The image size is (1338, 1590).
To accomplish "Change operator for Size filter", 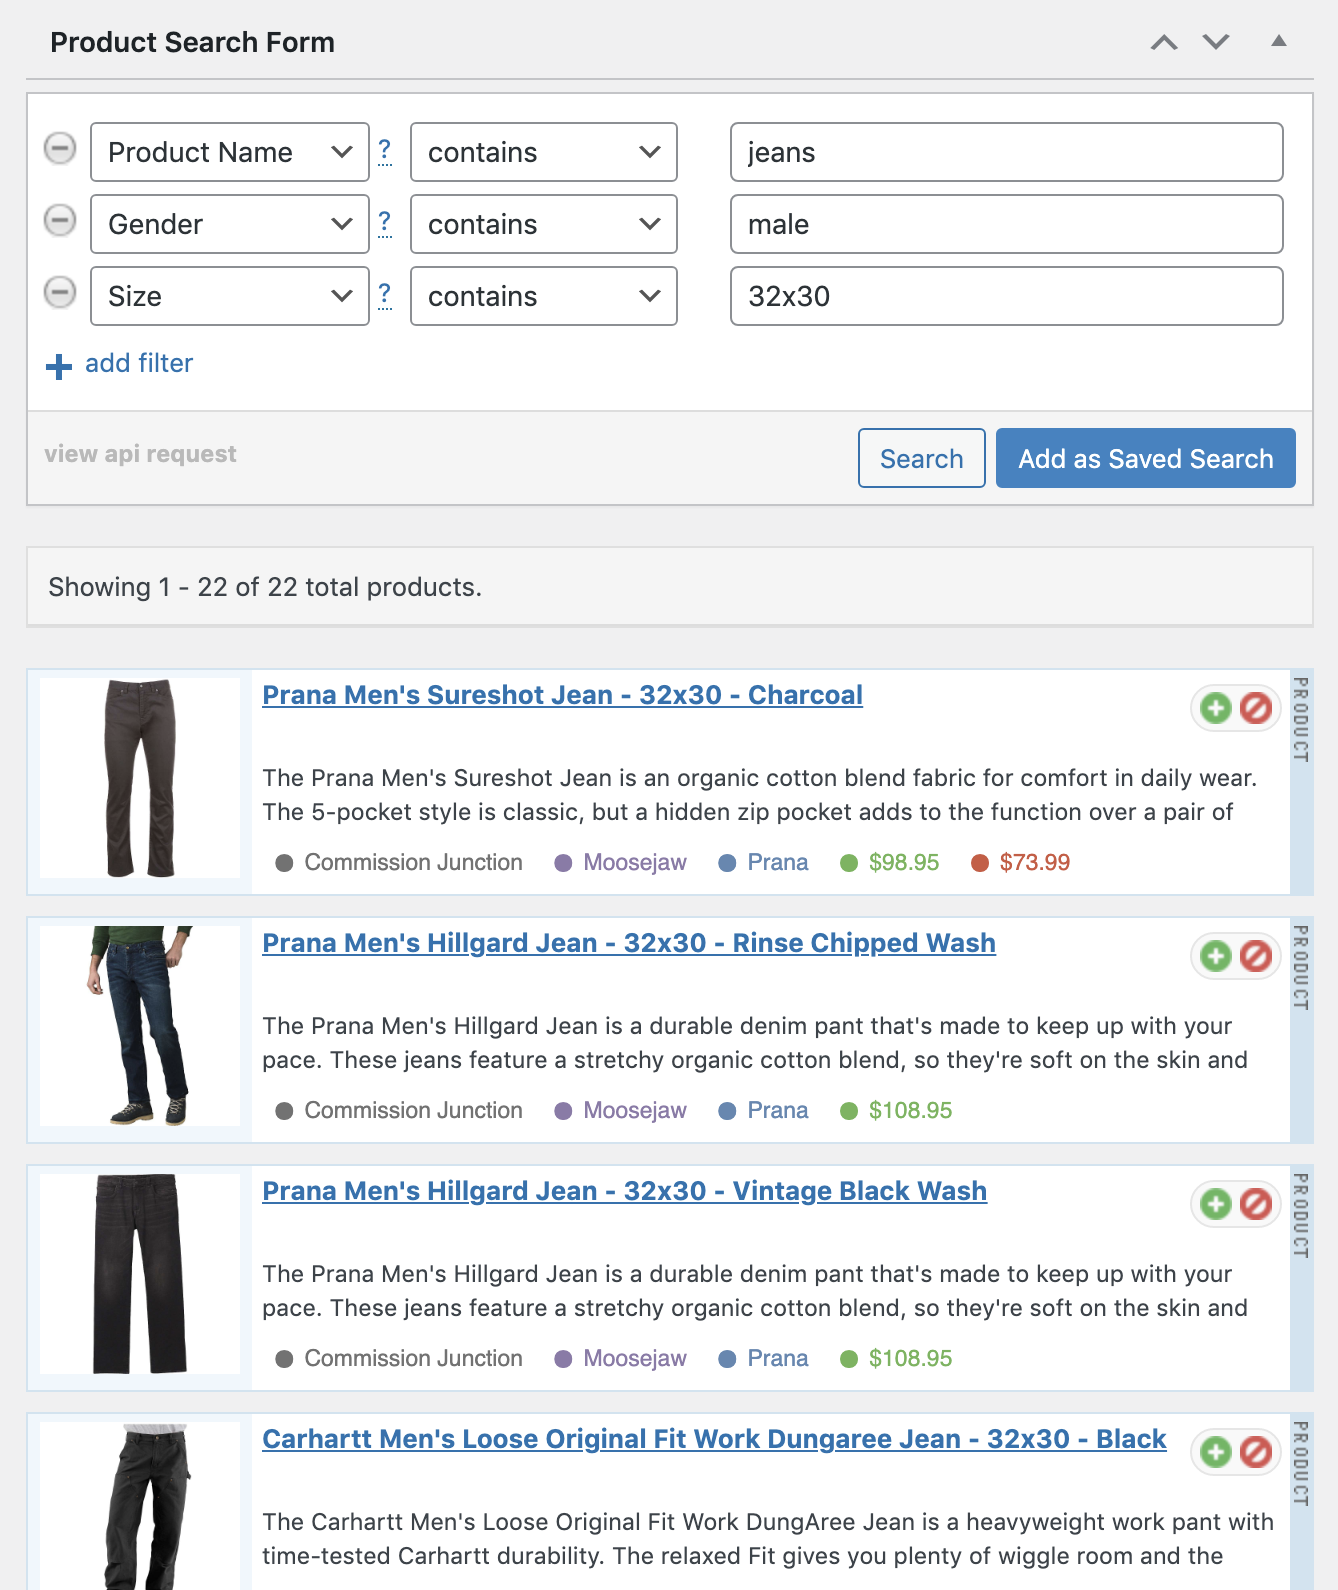I will [544, 296].
